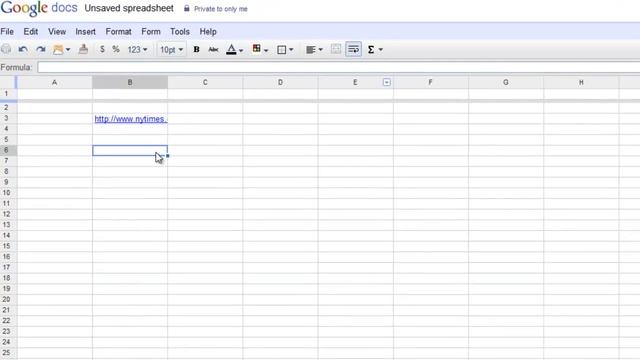Image resolution: width=640 pixels, height=360 pixels.
Task: Click the Sigma functions icon
Action: pos(371,49)
